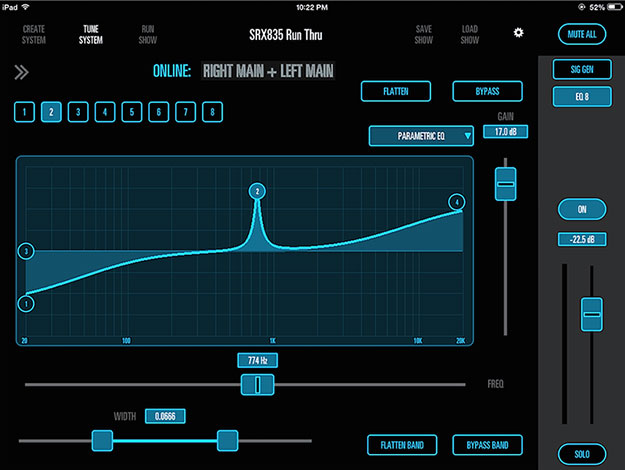
Task: Click the Gain fader handle
Action: pos(505,184)
